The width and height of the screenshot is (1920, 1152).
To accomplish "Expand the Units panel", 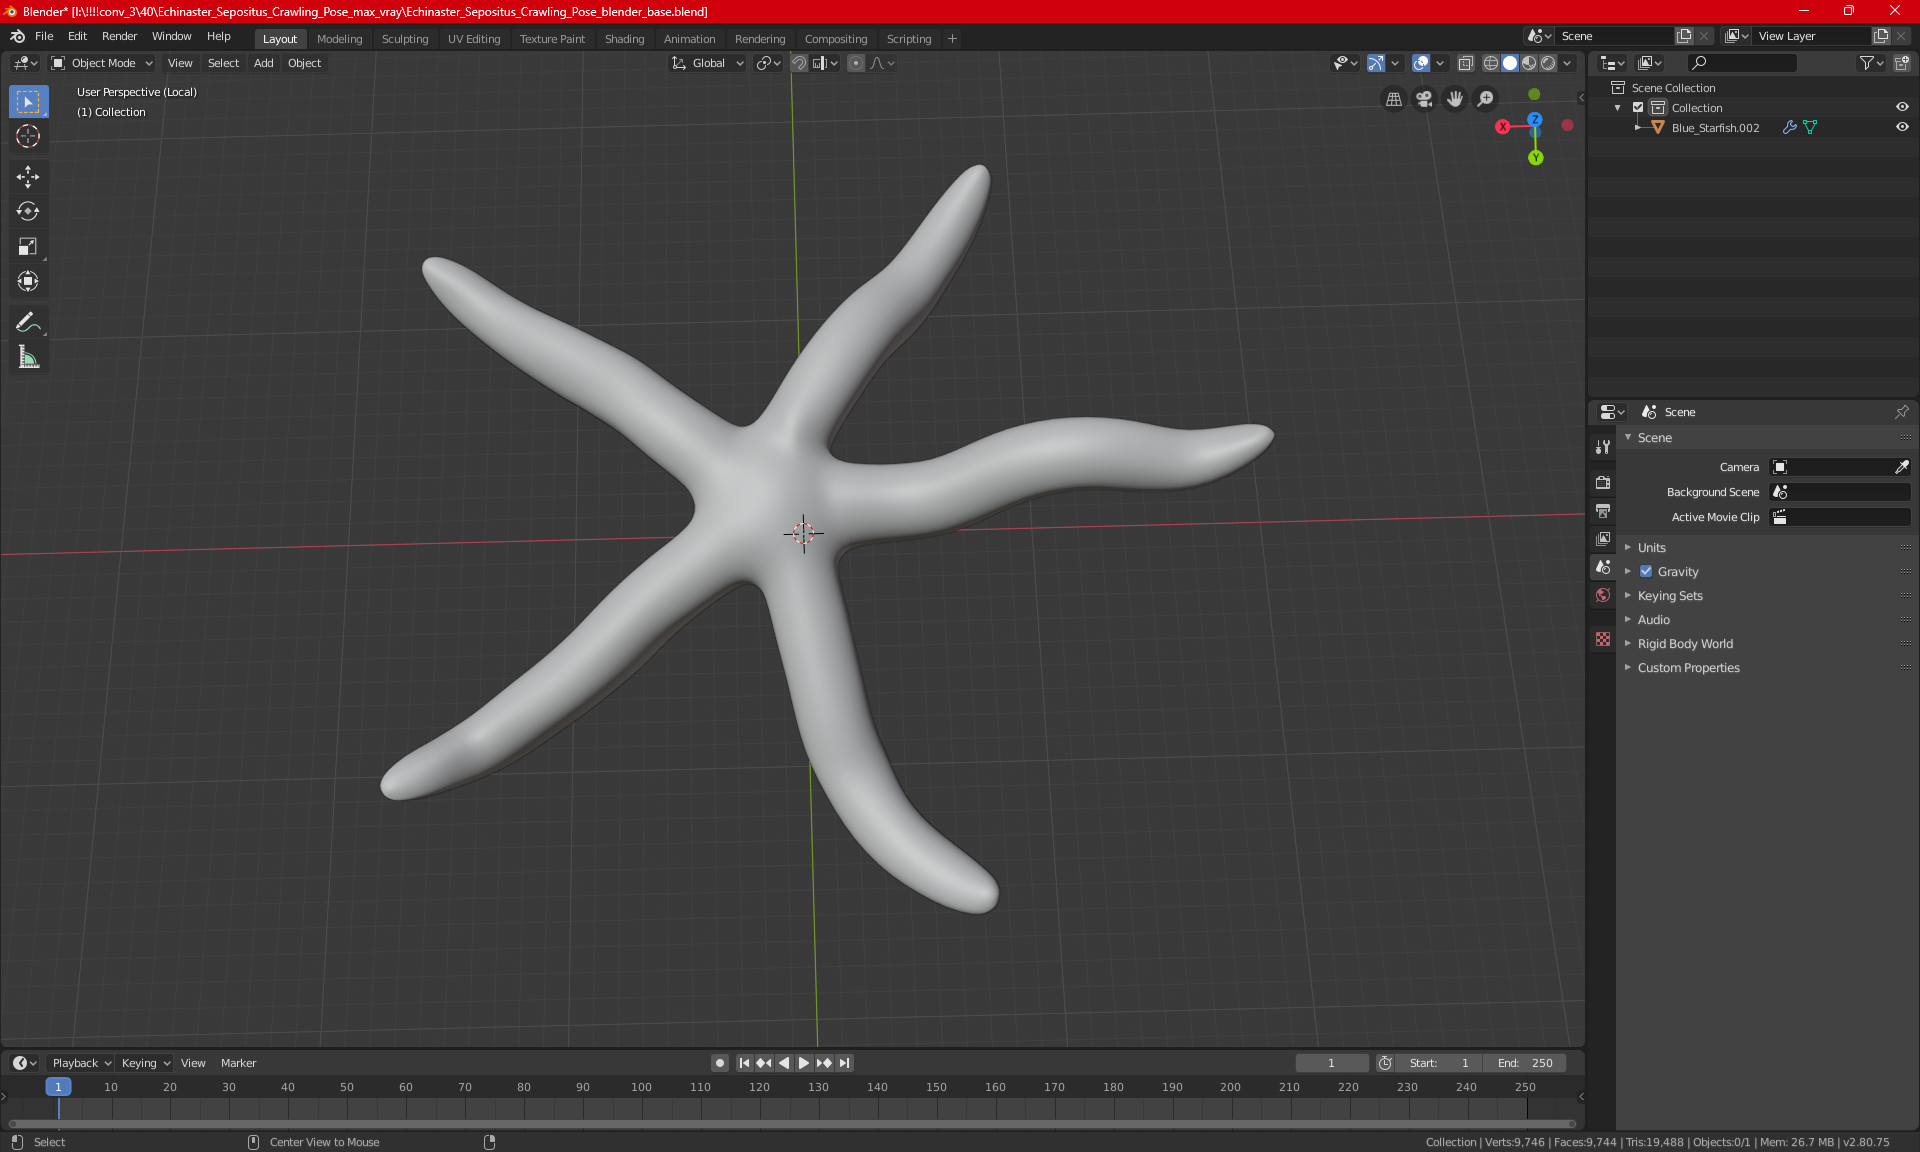I will [1652, 548].
